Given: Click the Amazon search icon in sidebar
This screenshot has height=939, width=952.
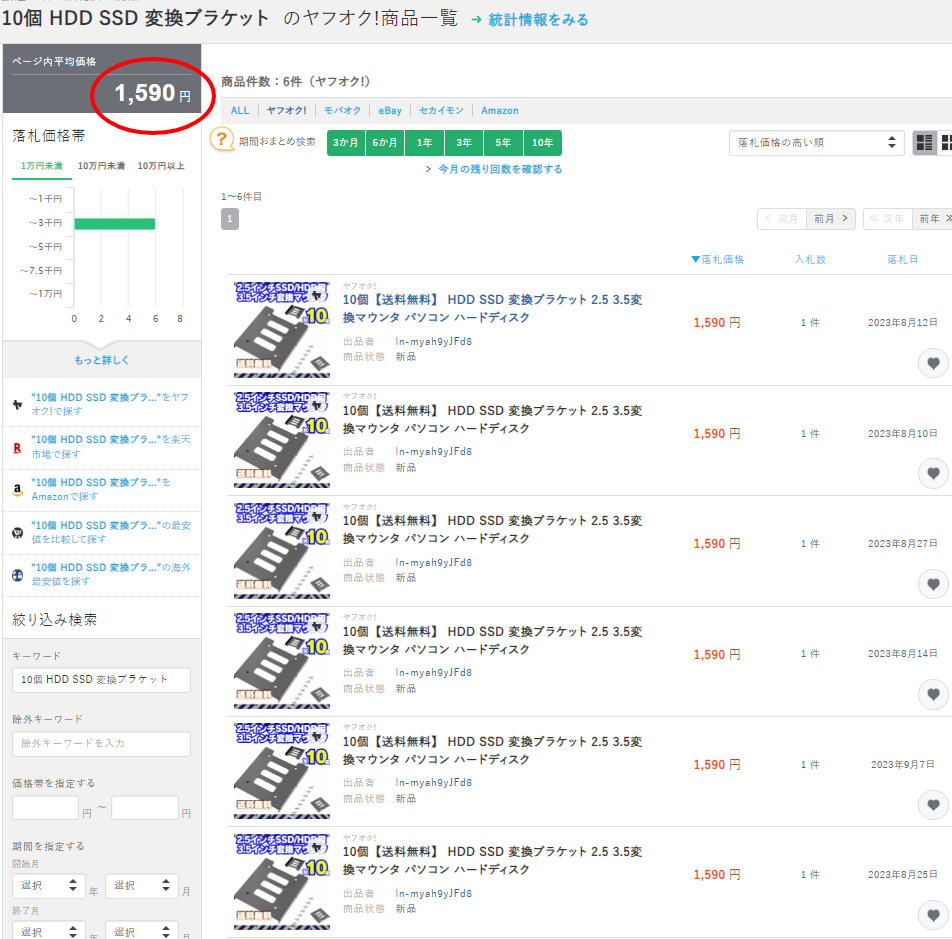Looking at the screenshot, I should [18, 490].
